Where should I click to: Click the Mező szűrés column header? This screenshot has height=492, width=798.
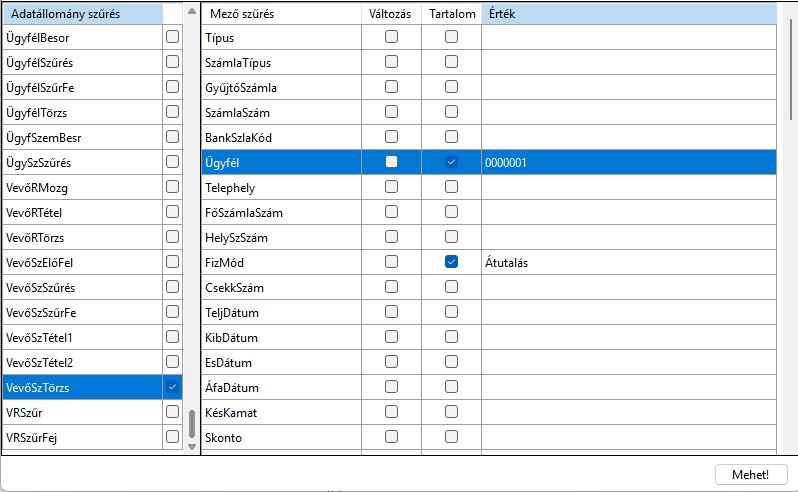(x=281, y=14)
